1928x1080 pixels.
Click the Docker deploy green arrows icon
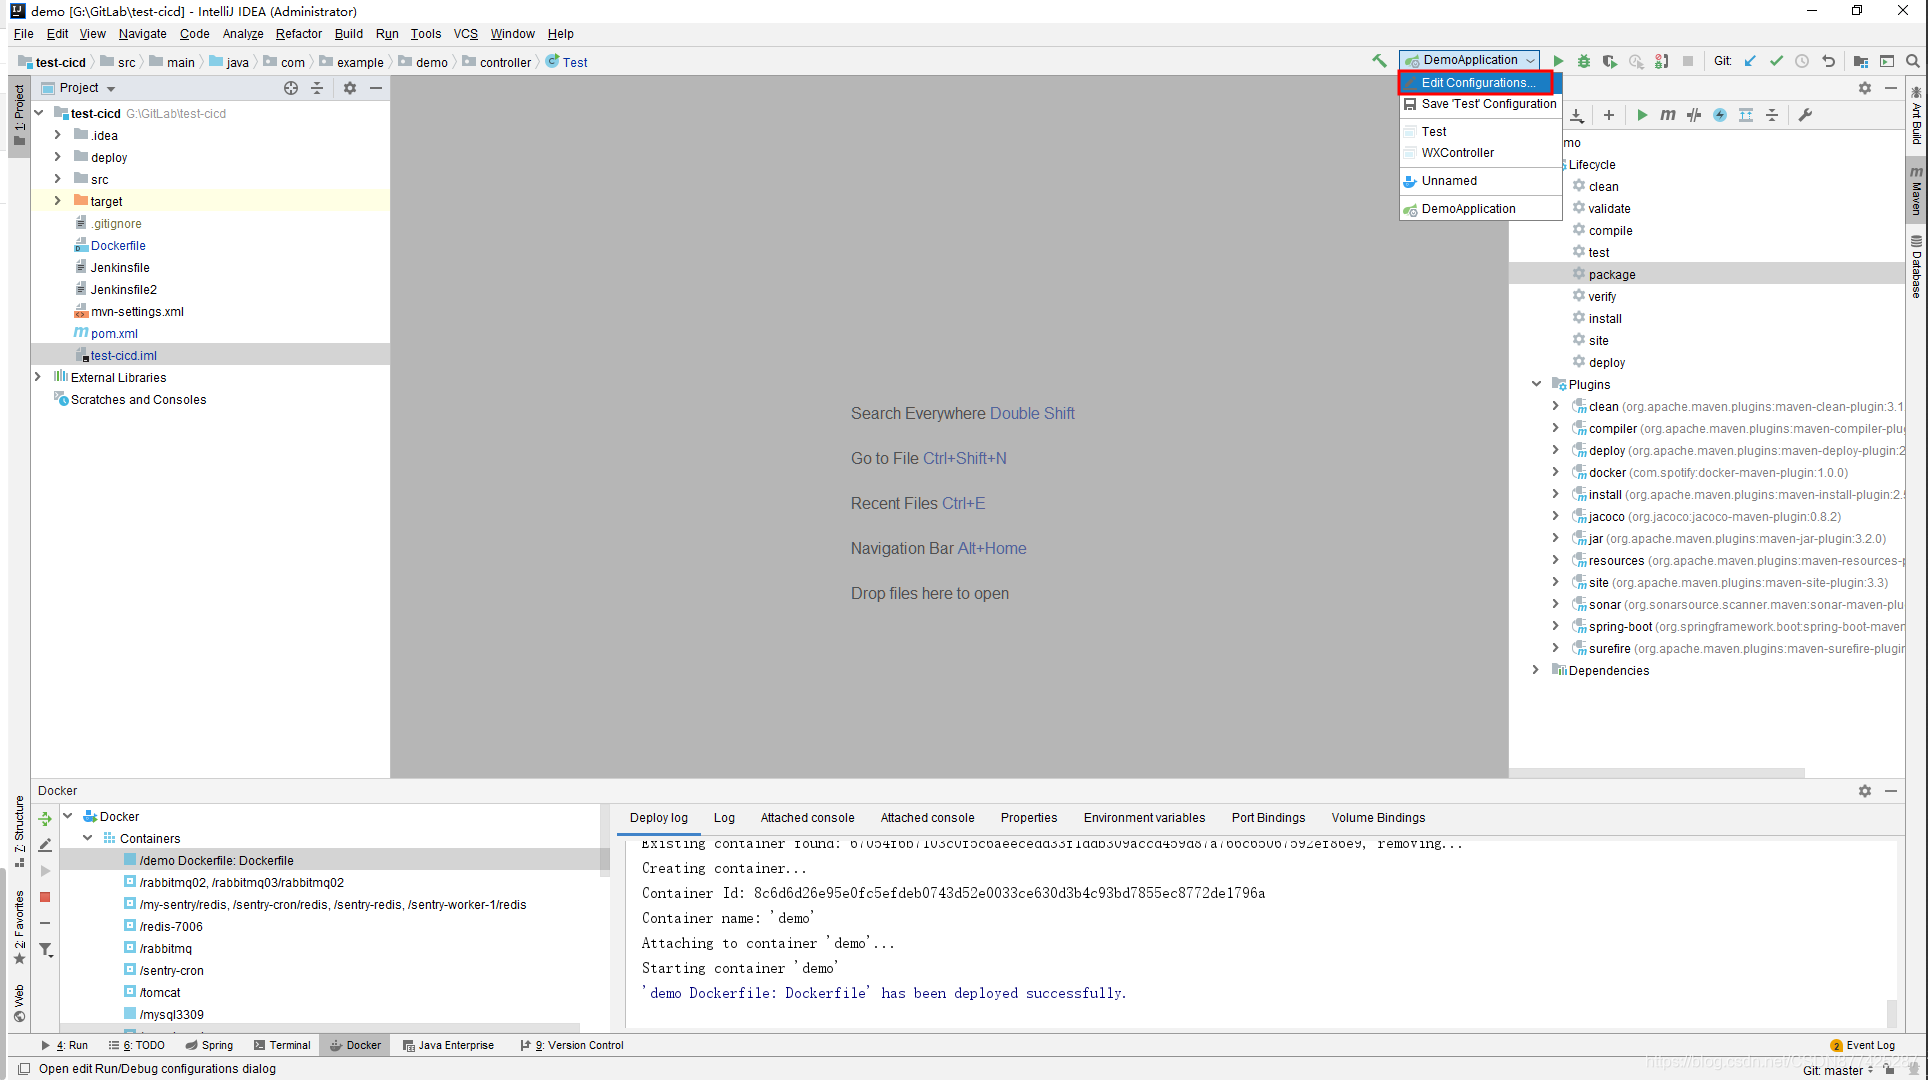45,819
